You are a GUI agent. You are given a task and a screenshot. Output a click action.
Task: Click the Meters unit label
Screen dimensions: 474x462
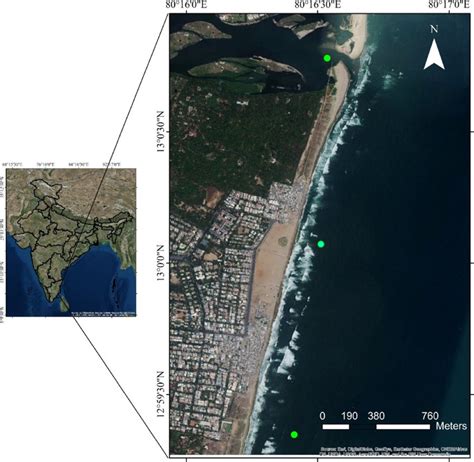(x=451, y=426)
